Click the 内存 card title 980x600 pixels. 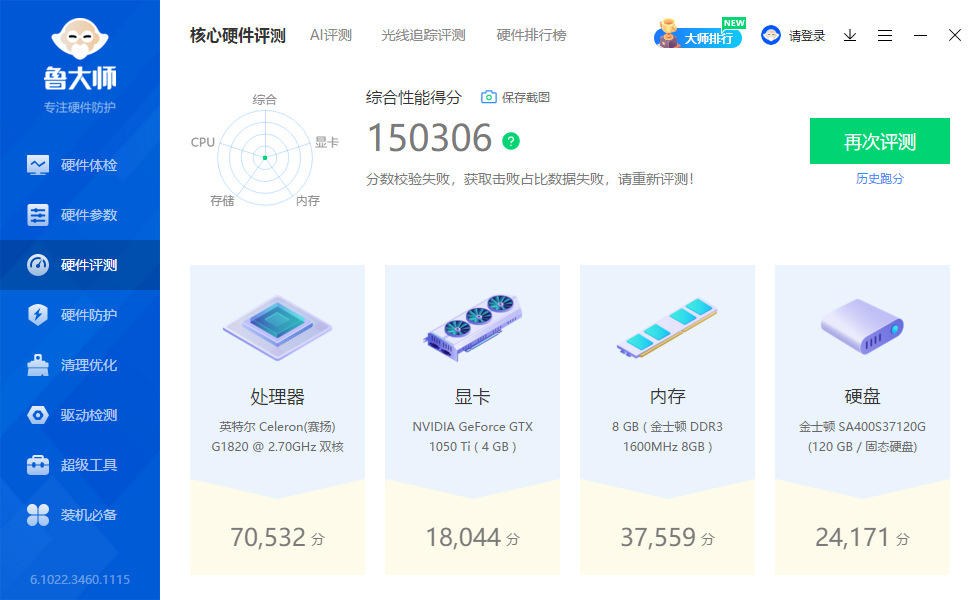coord(668,396)
